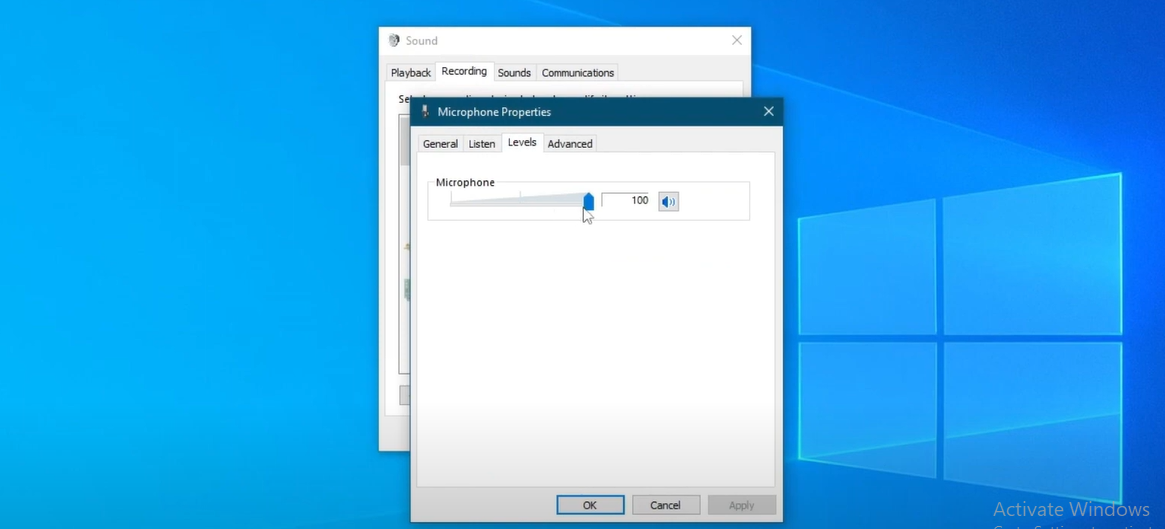
Task: Click the microphone level value field showing 100
Action: point(626,201)
